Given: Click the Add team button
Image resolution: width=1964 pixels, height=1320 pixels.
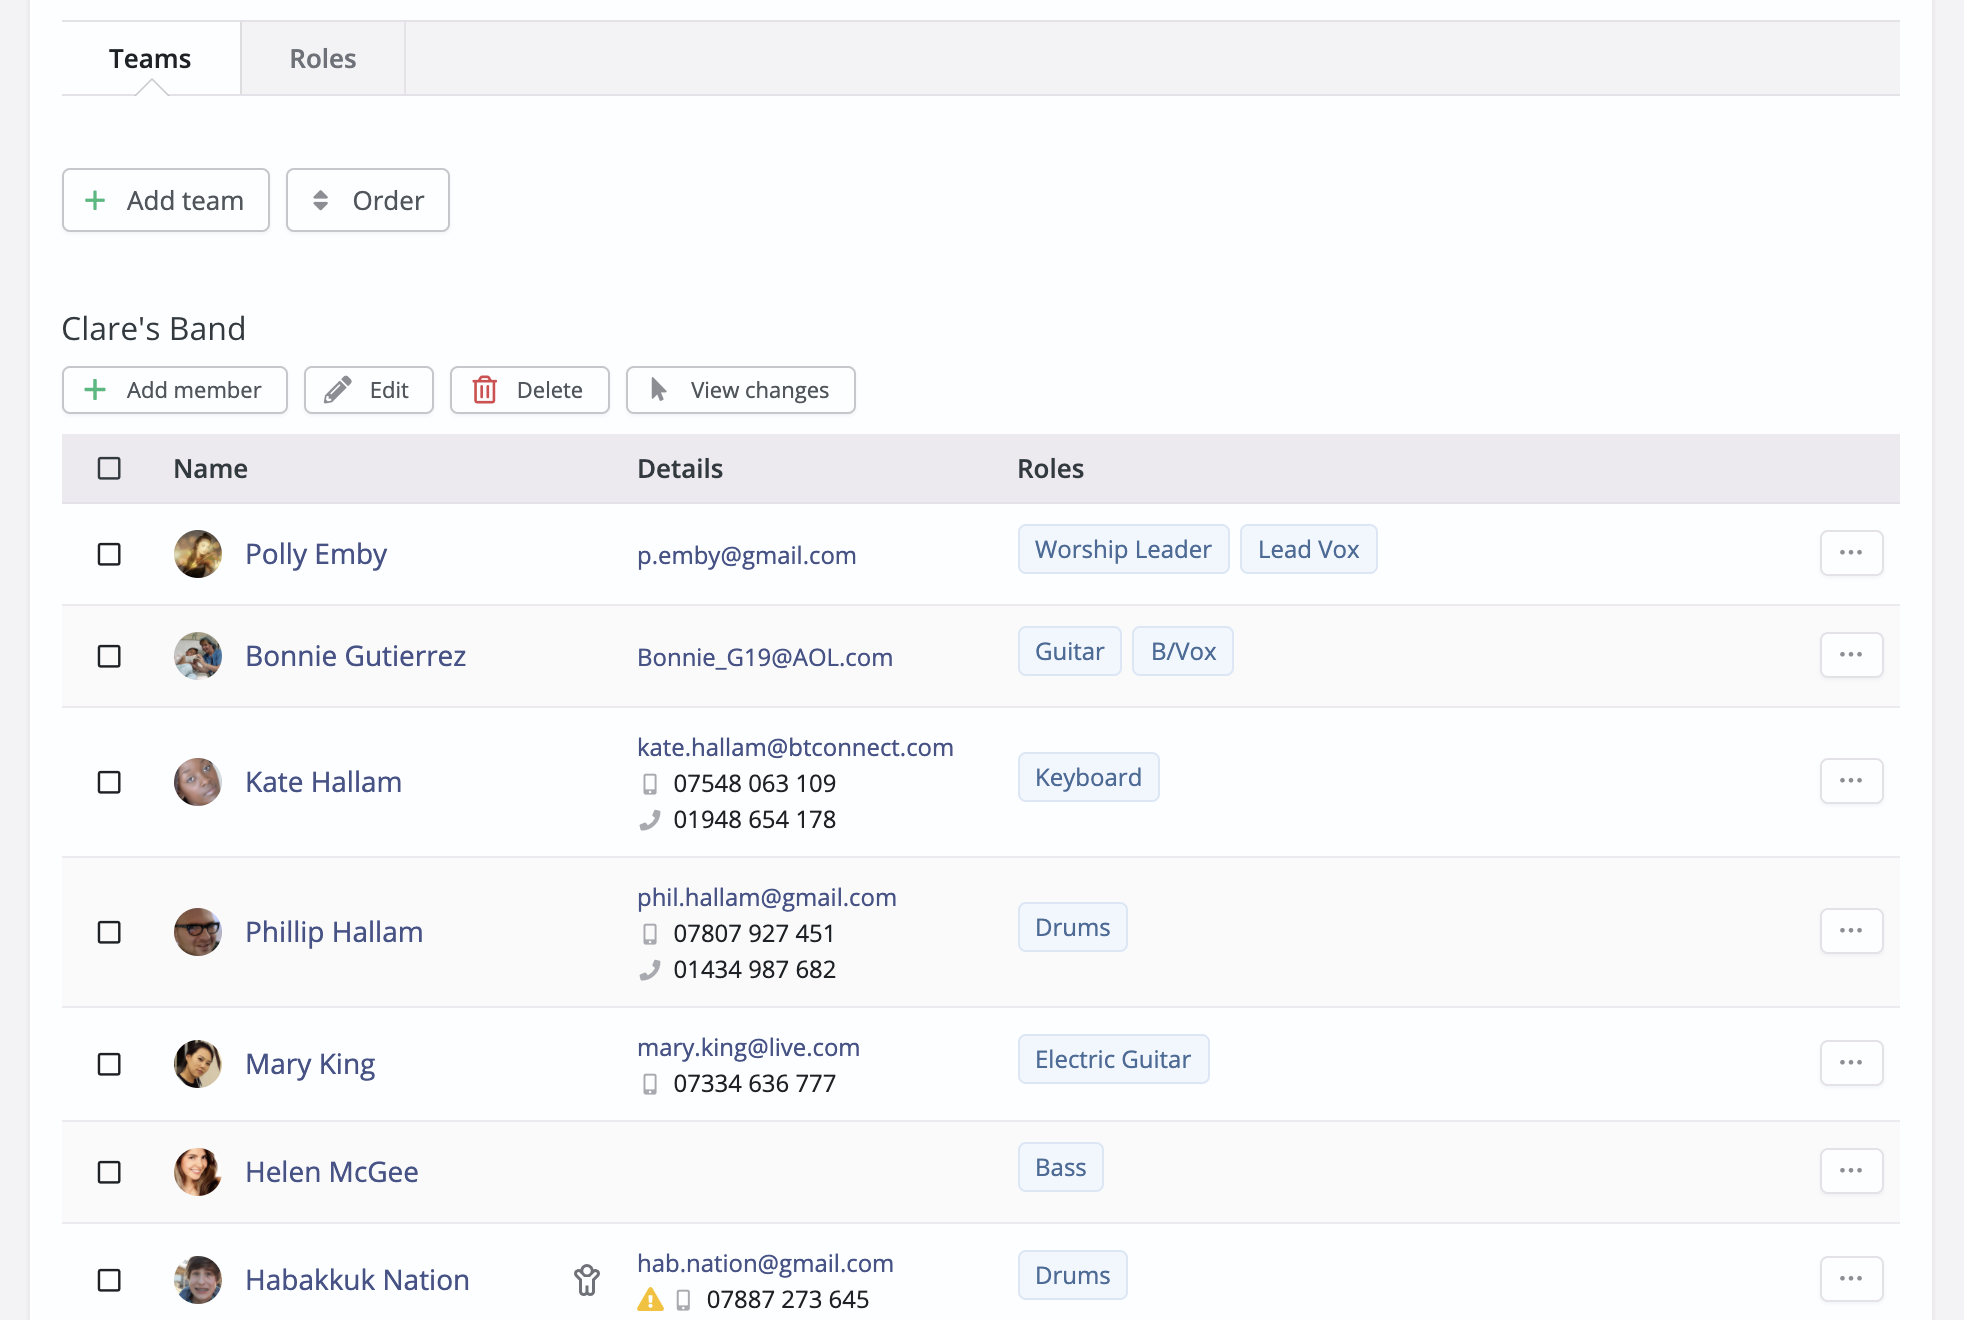Looking at the screenshot, I should pos(165,200).
